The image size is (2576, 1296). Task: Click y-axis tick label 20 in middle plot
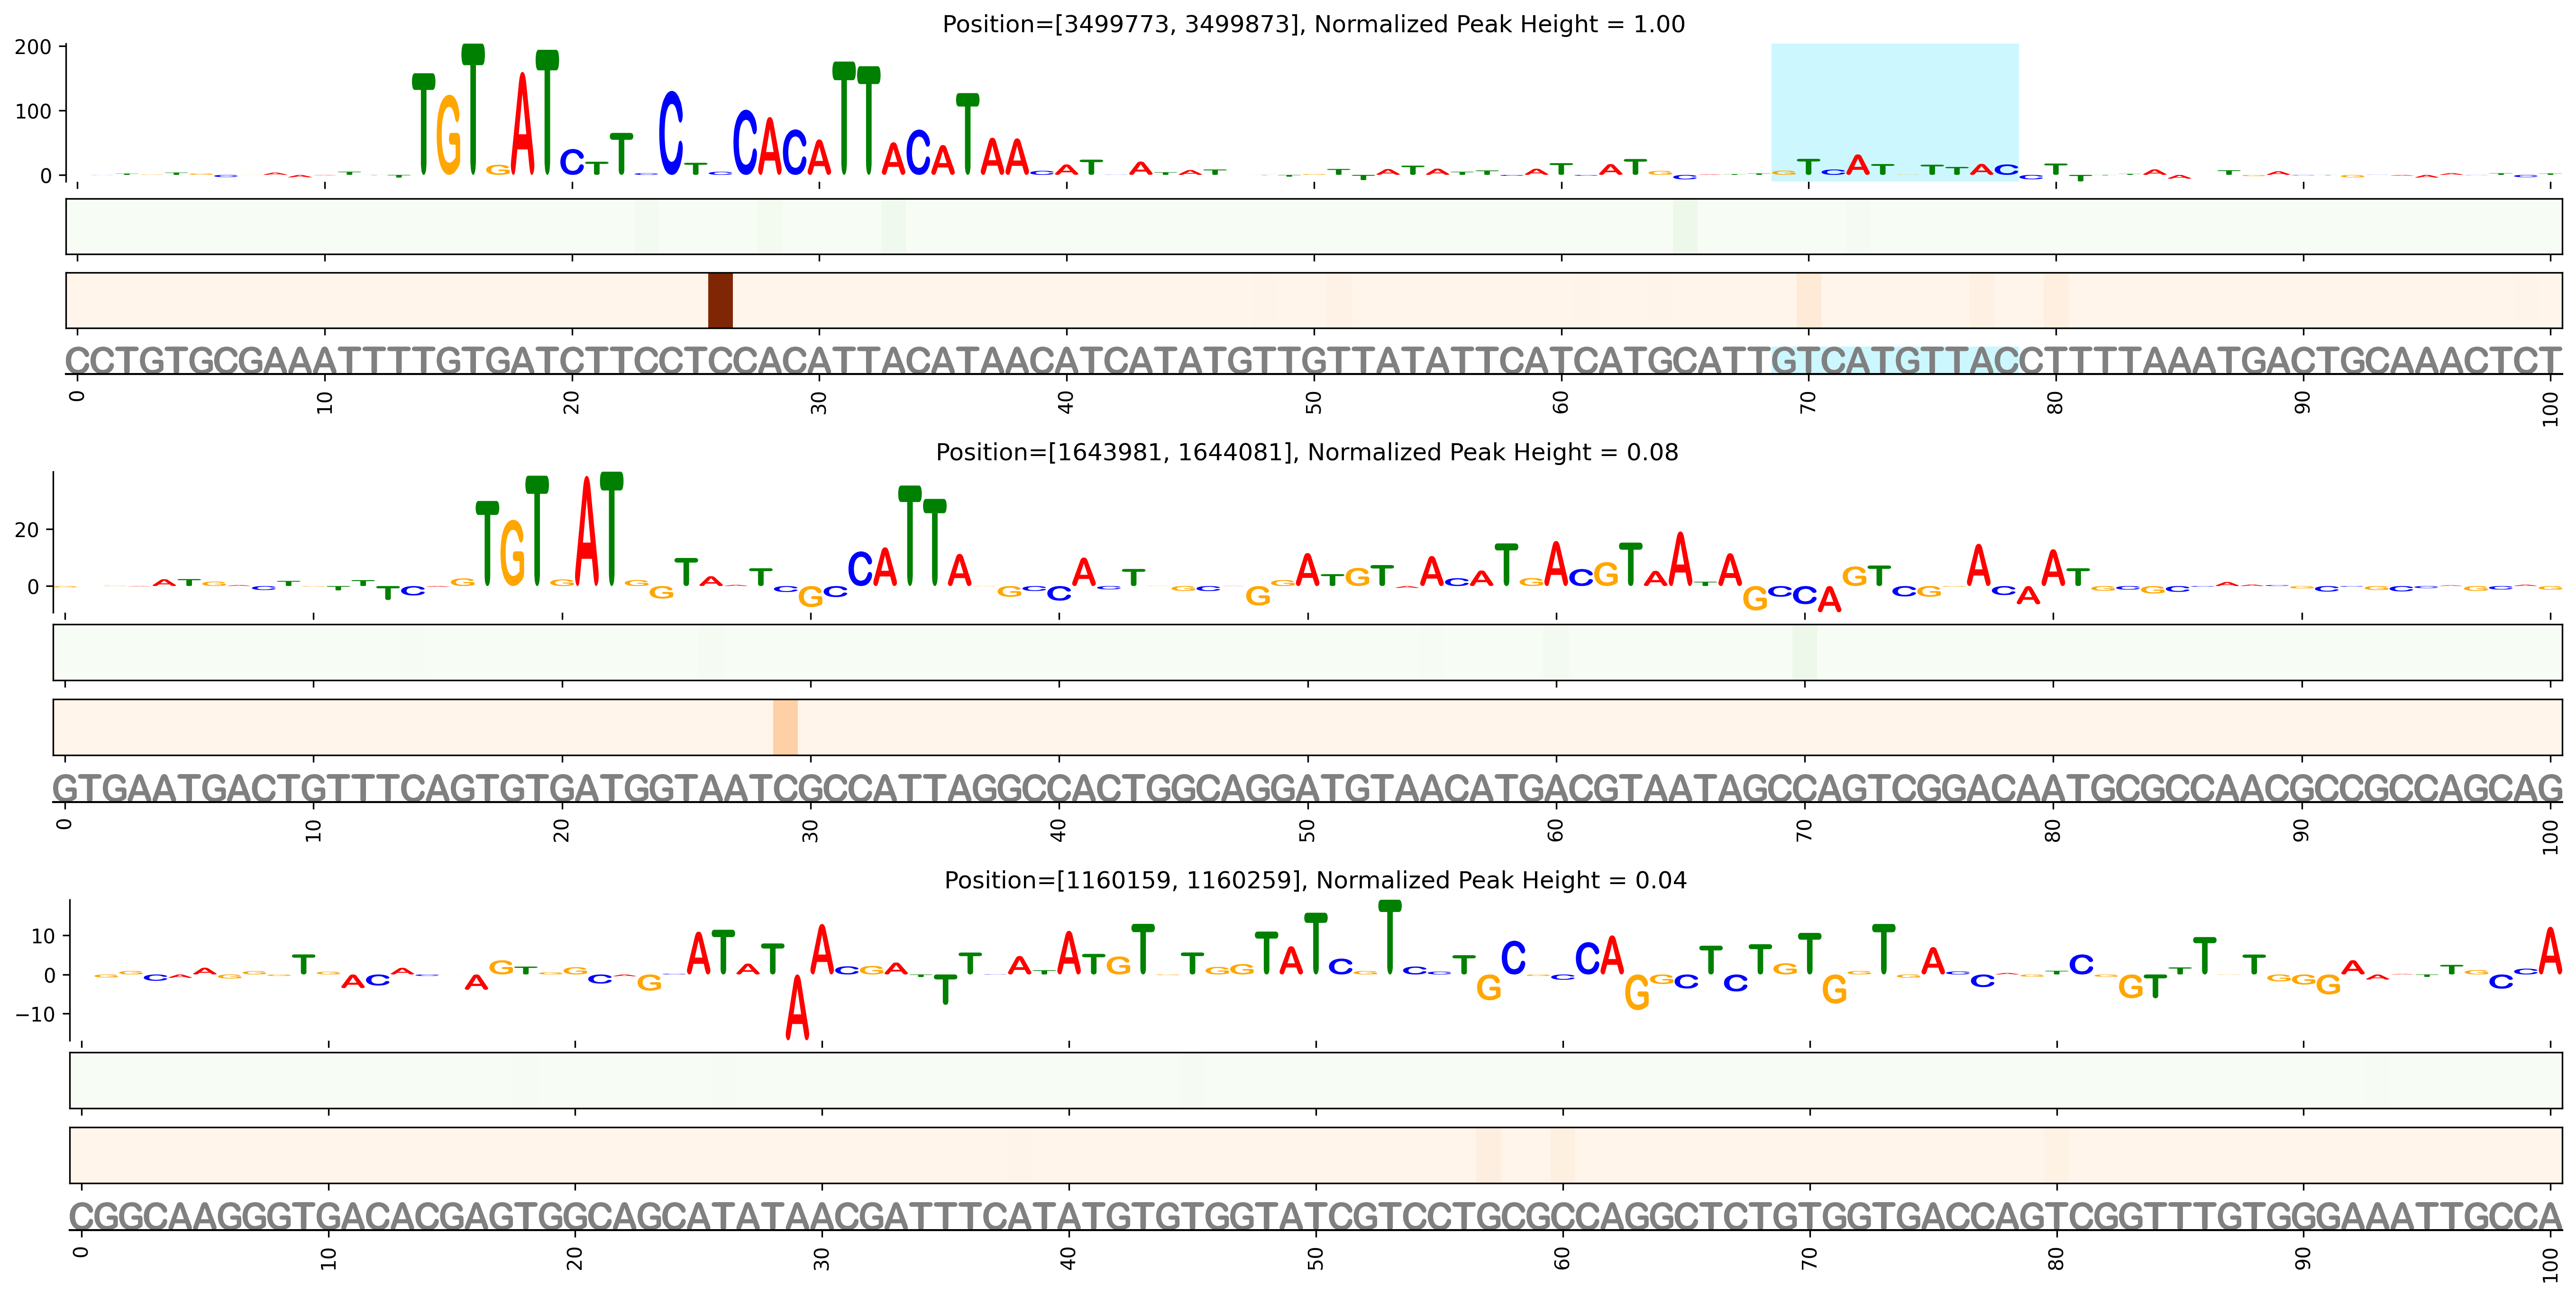click(x=27, y=530)
